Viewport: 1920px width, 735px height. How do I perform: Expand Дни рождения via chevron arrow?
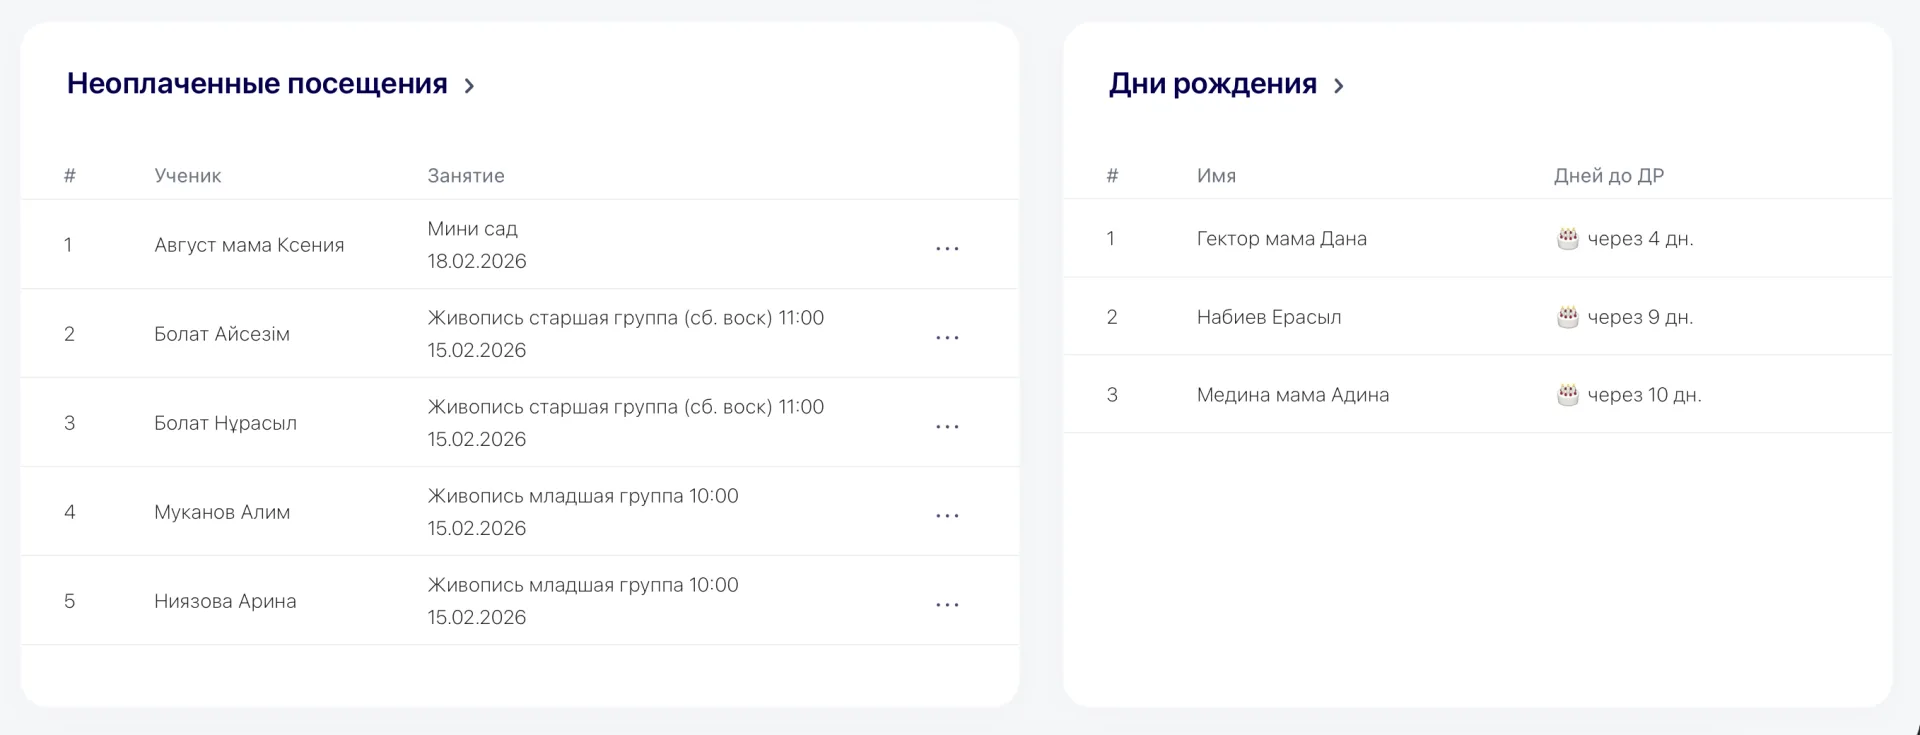click(x=1338, y=86)
